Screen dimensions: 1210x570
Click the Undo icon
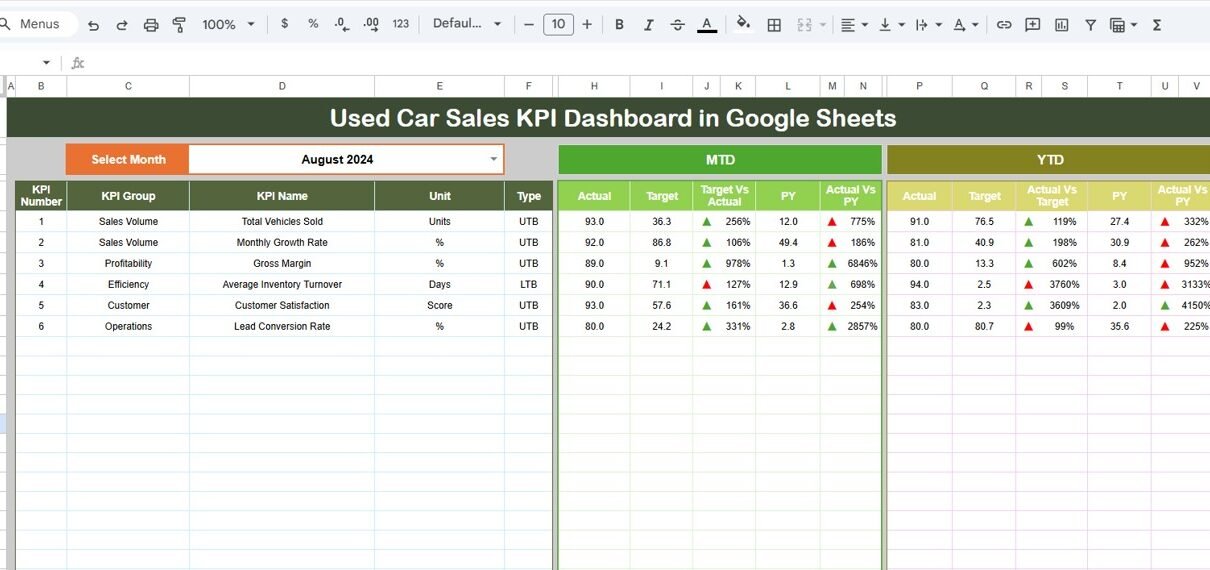point(93,25)
